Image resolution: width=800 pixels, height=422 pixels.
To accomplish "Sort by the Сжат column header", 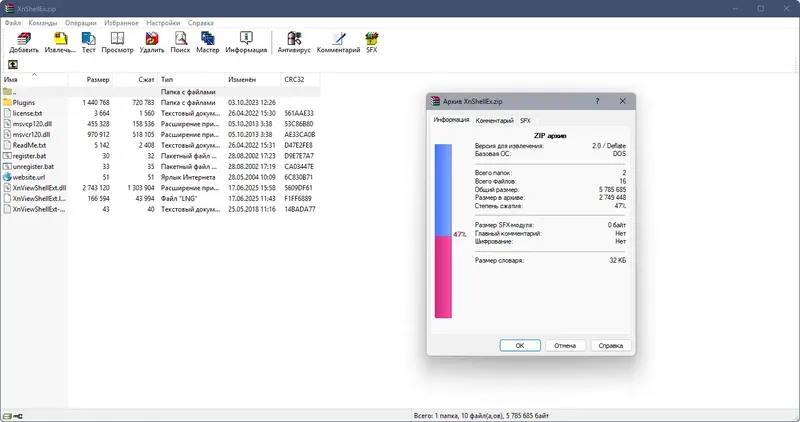I will click(135, 80).
